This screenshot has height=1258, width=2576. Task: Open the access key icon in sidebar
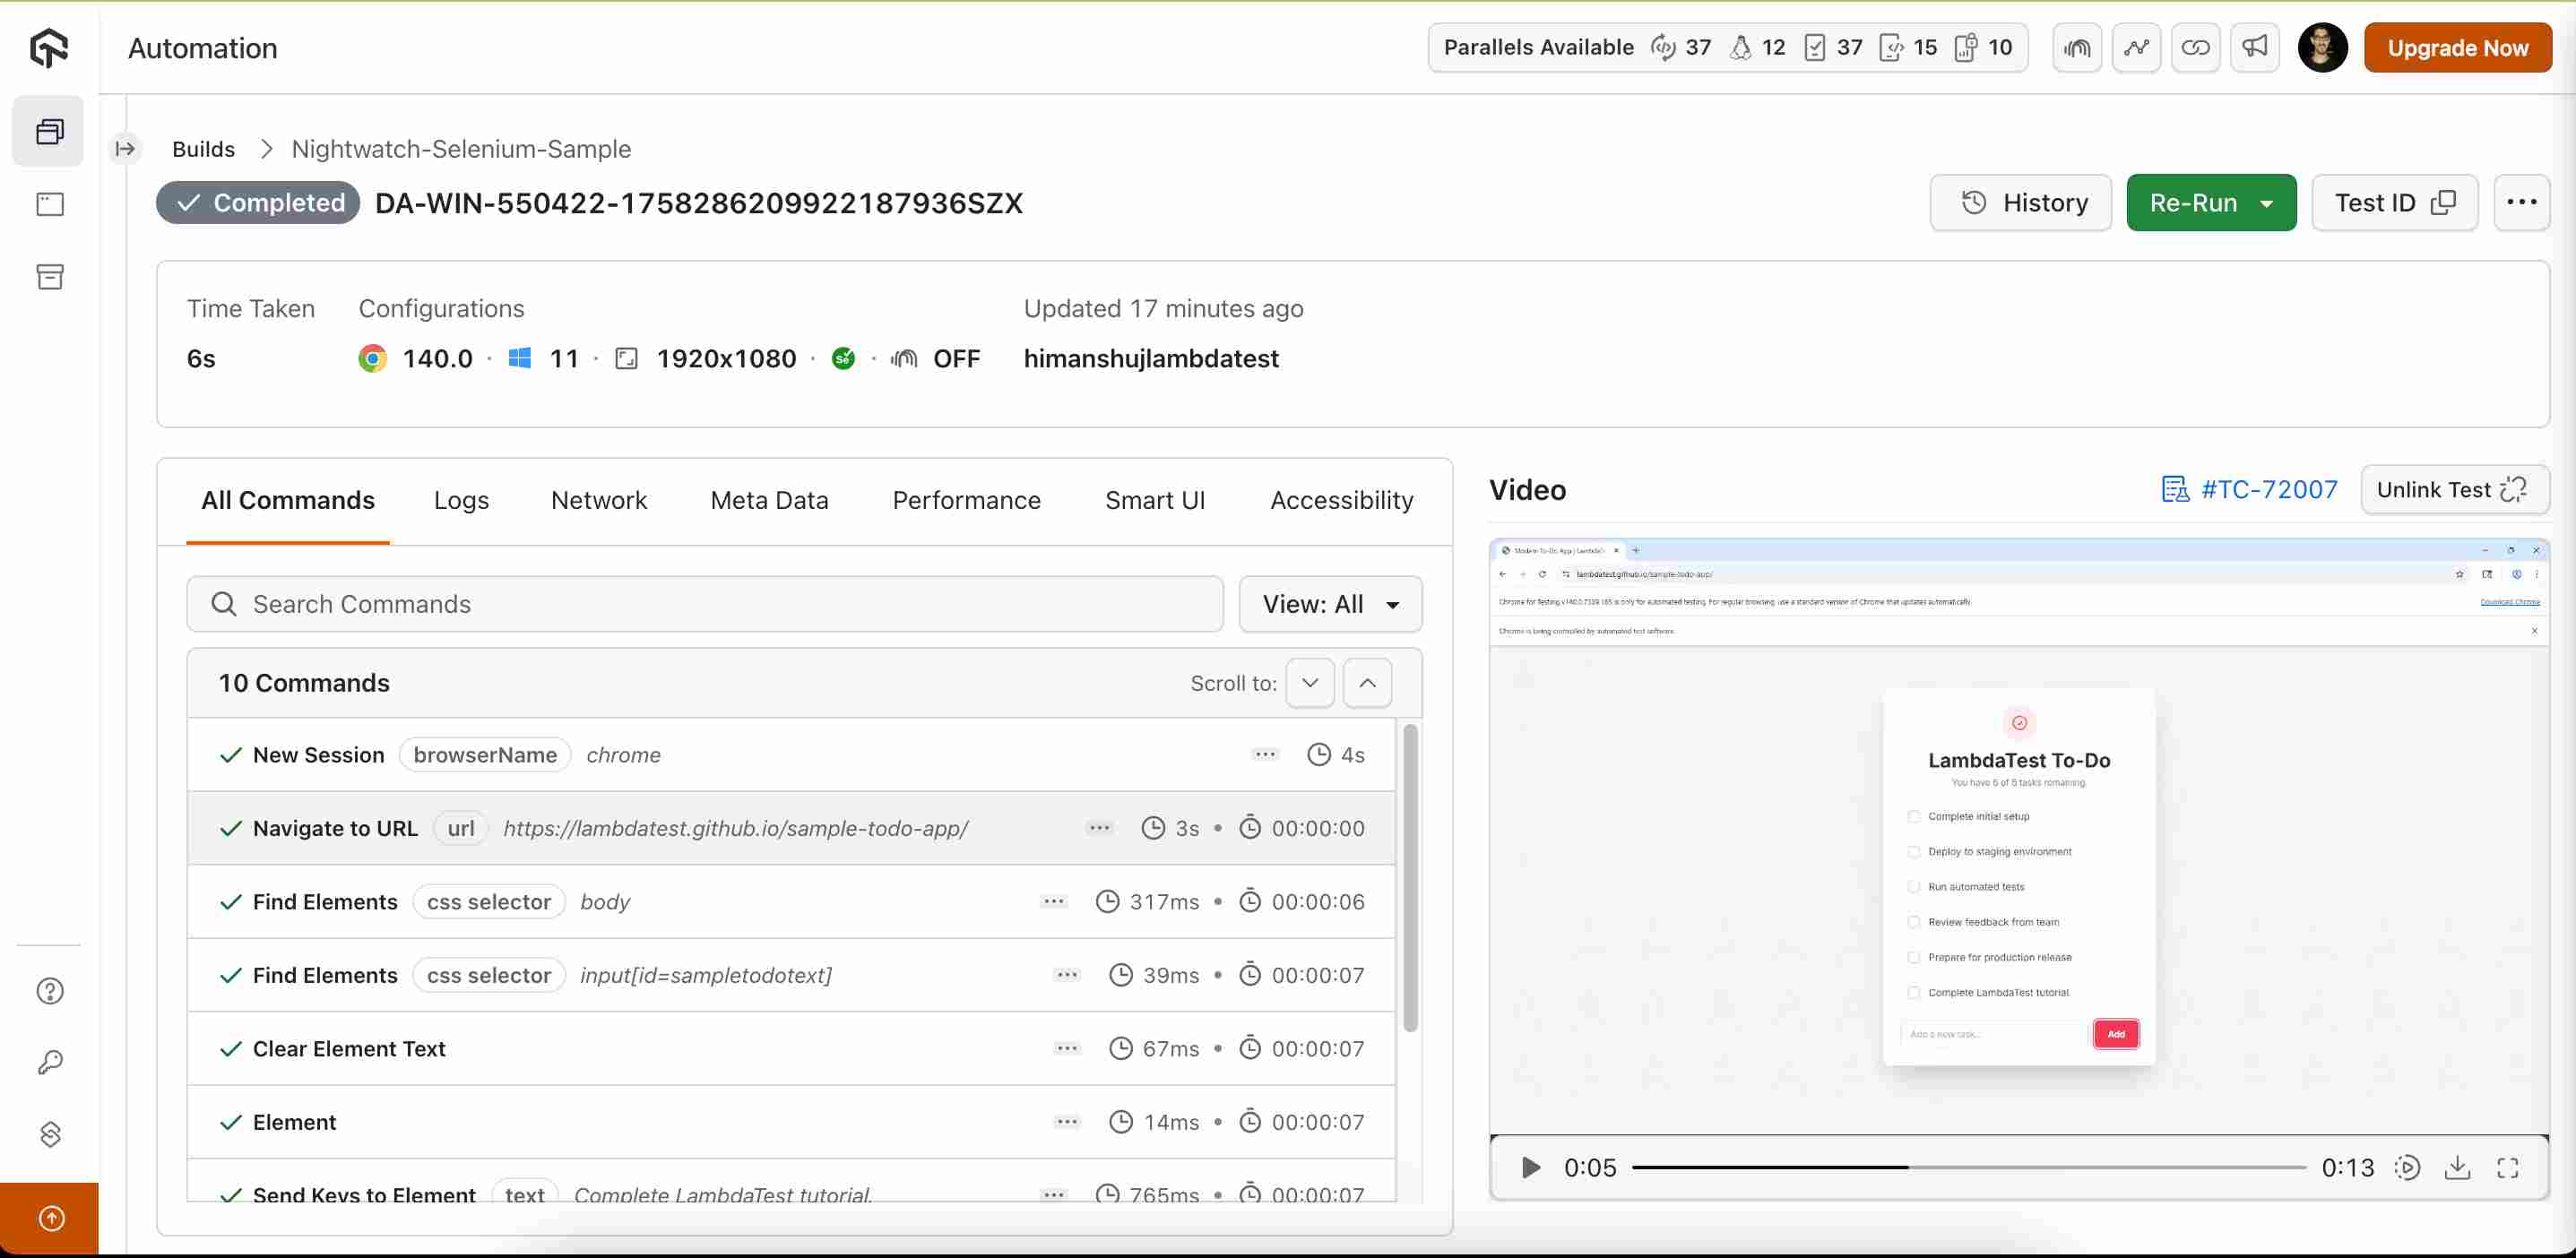50,1061
